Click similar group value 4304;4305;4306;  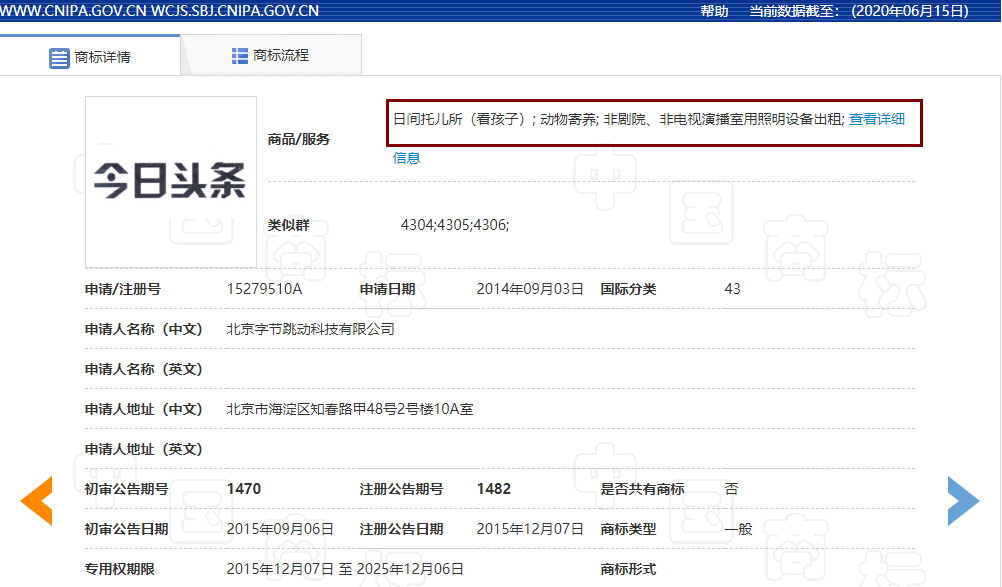[455, 225]
